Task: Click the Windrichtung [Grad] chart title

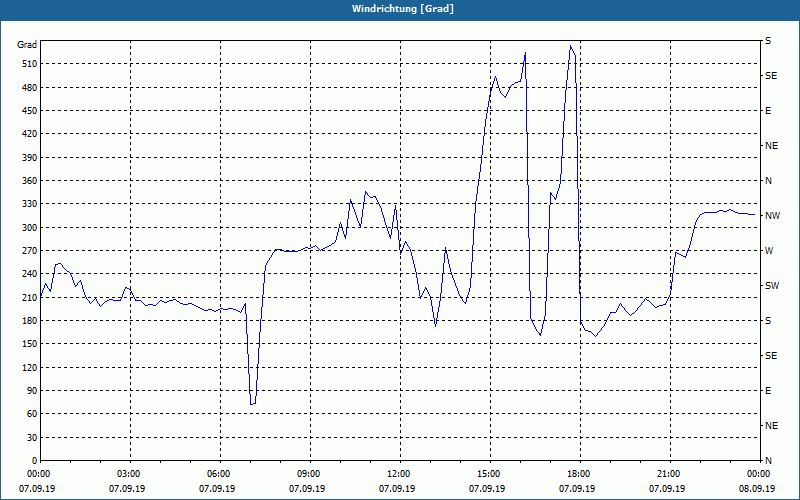Action: pos(403,9)
